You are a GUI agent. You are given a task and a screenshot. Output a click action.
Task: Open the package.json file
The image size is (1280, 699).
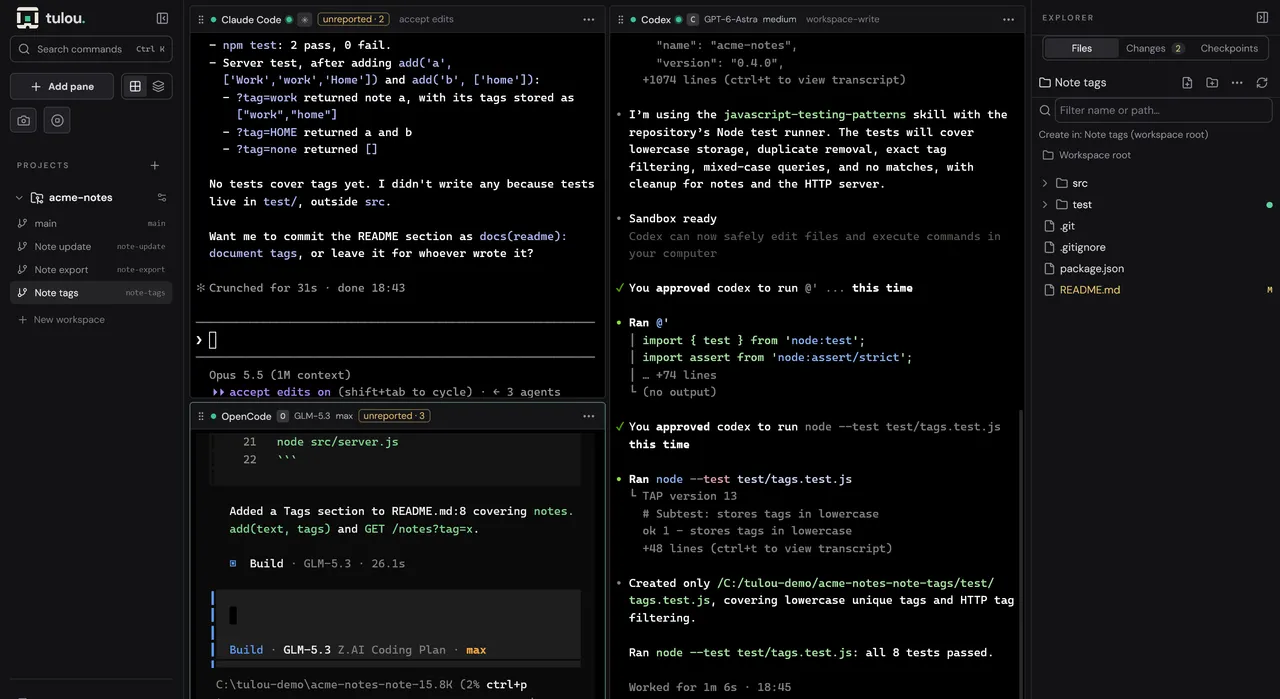pos(1155,268)
